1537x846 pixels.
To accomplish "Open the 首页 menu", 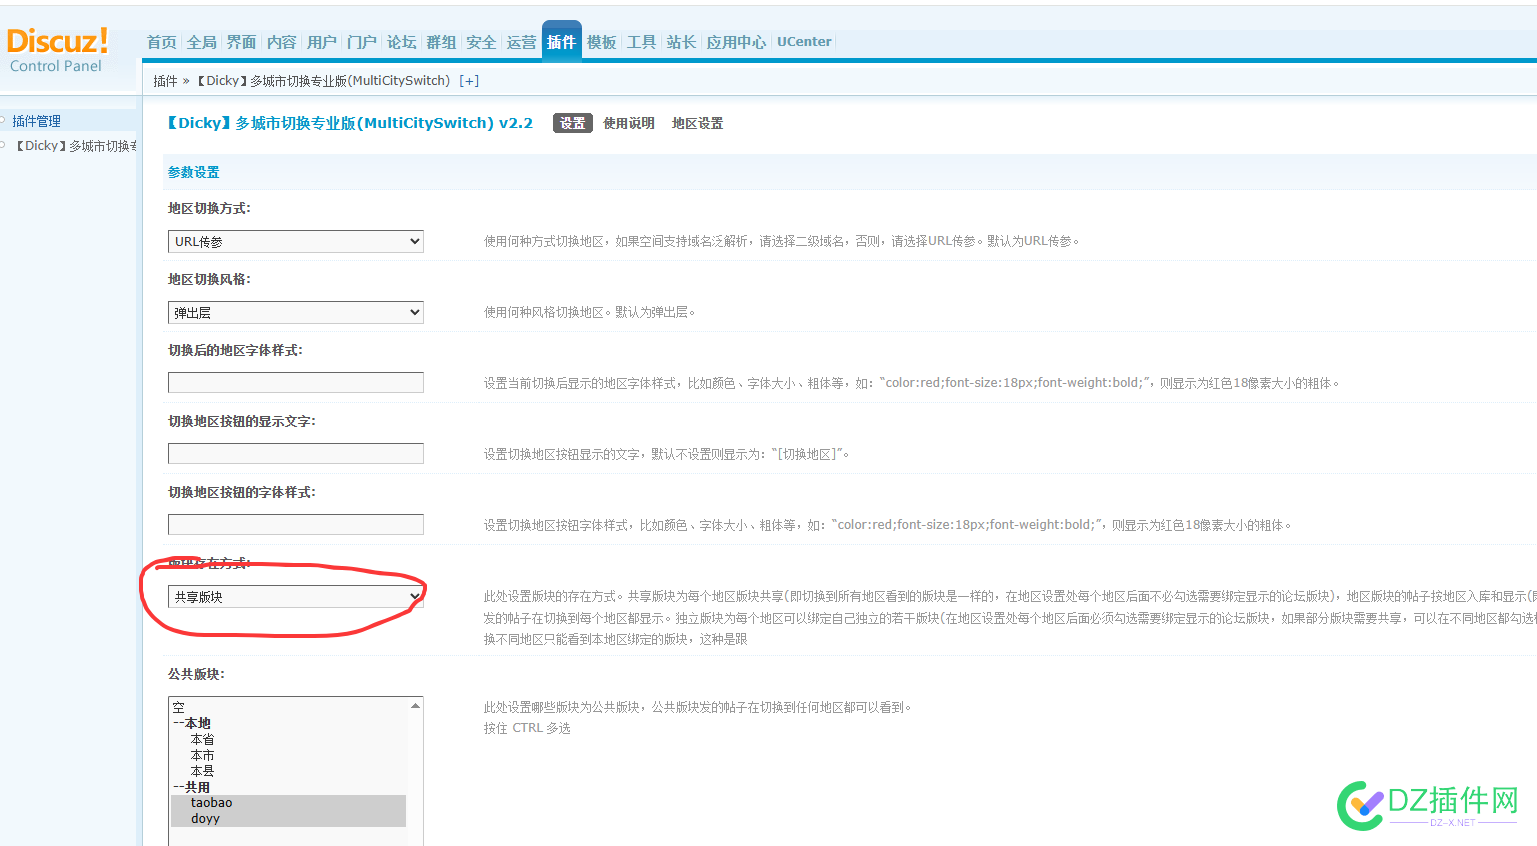I will 161,42.
